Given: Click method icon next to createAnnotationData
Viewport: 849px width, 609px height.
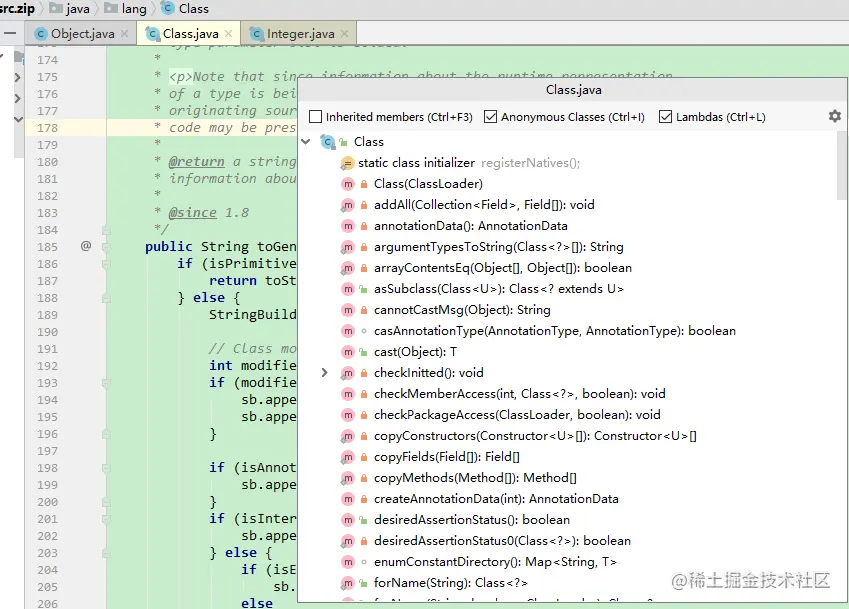Looking at the screenshot, I should pyautogui.click(x=348, y=499).
